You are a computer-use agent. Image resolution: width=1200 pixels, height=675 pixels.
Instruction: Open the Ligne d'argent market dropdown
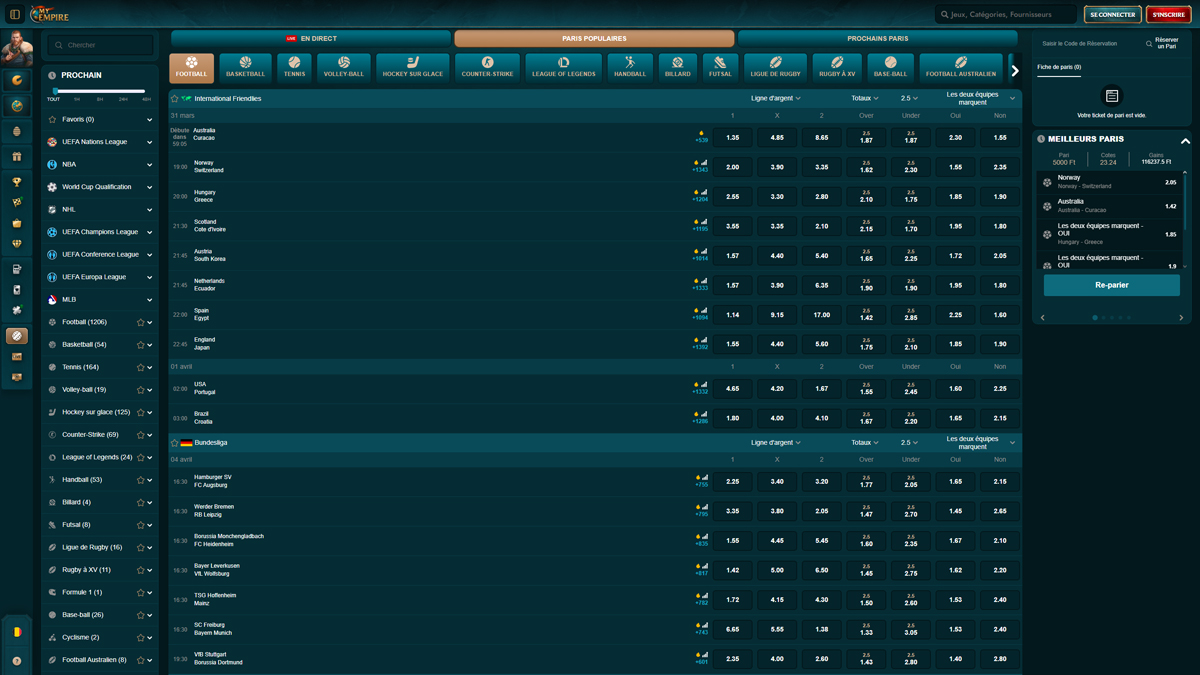click(776, 99)
